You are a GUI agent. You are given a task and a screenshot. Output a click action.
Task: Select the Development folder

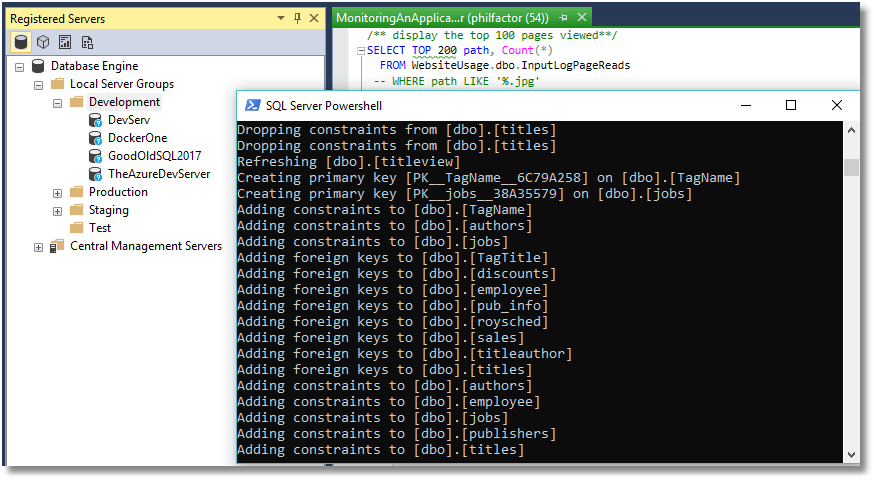(124, 102)
